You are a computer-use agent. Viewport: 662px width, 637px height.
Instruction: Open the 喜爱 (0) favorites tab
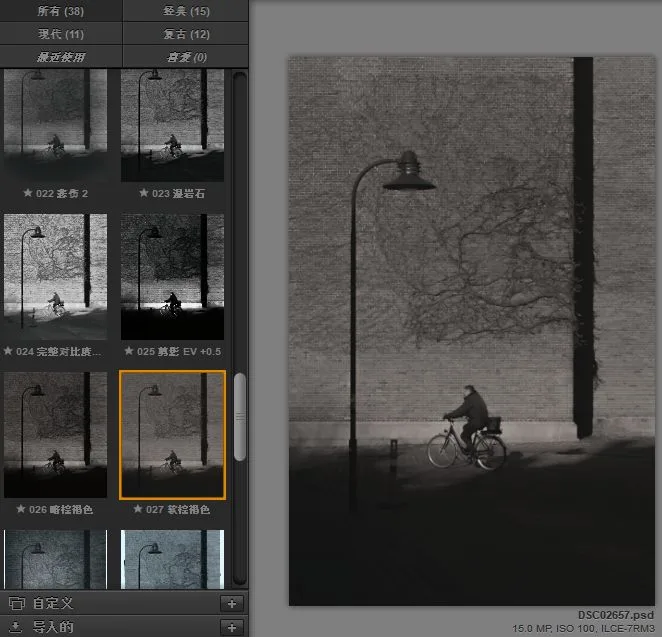click(186, 57)
